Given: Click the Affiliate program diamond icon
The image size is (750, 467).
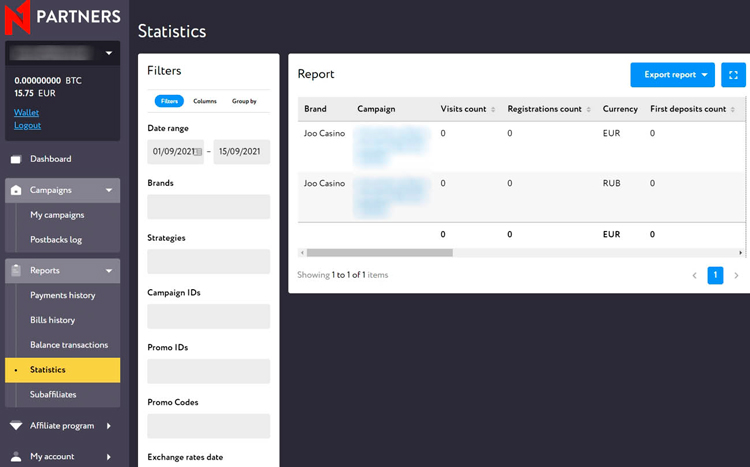Looking at the screenshot, I should [x=16, y=425].
